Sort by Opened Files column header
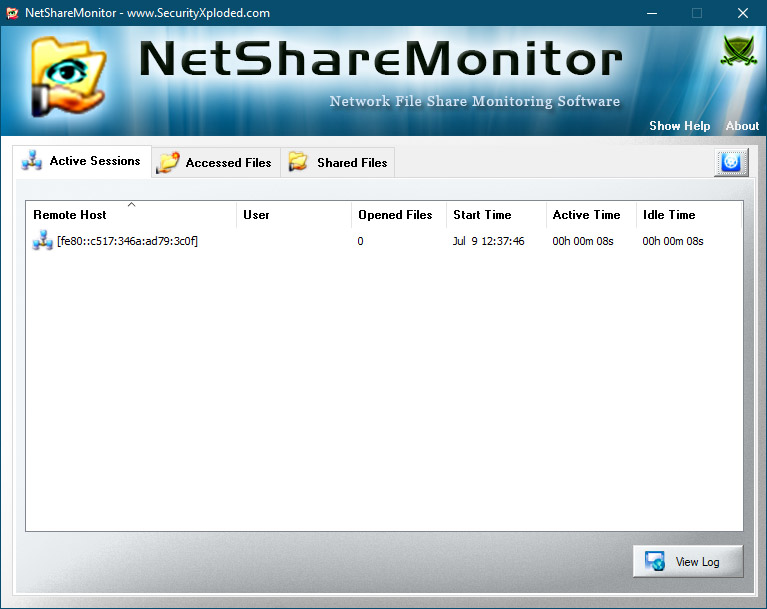The image size is (767, 609). click(399, 215)
